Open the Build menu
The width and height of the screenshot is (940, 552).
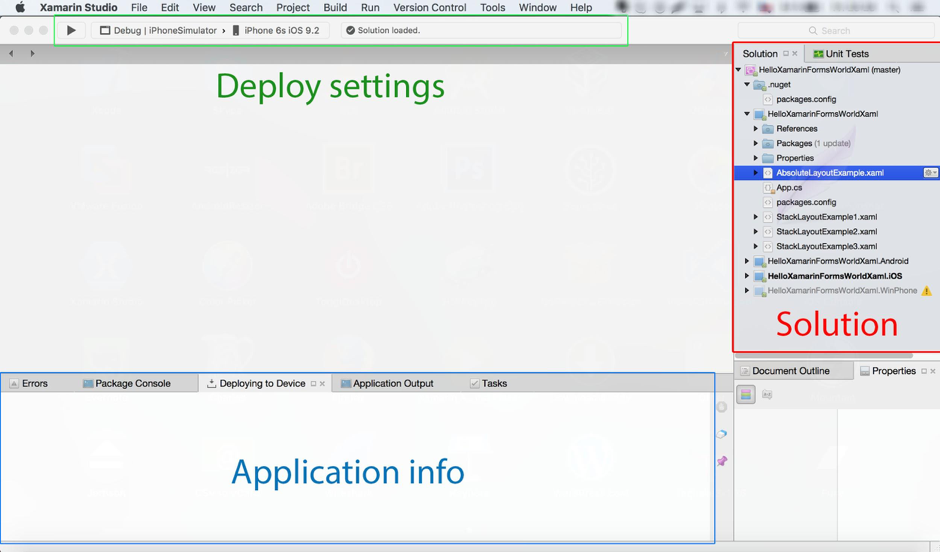(335, 7)
